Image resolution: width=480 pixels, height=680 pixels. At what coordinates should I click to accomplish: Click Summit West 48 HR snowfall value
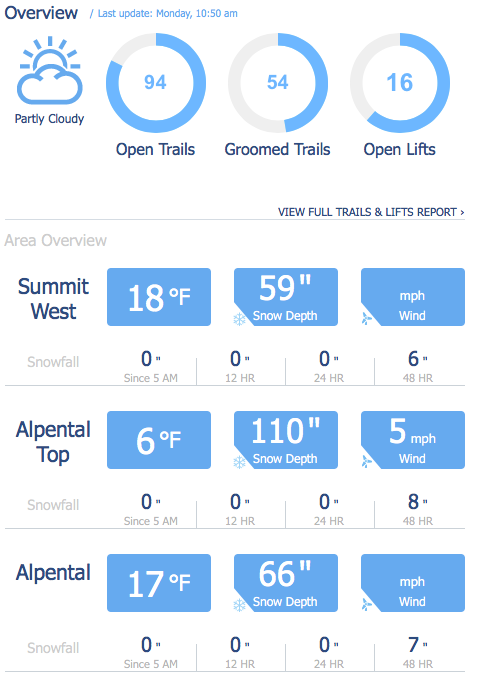tap(418, 360)
